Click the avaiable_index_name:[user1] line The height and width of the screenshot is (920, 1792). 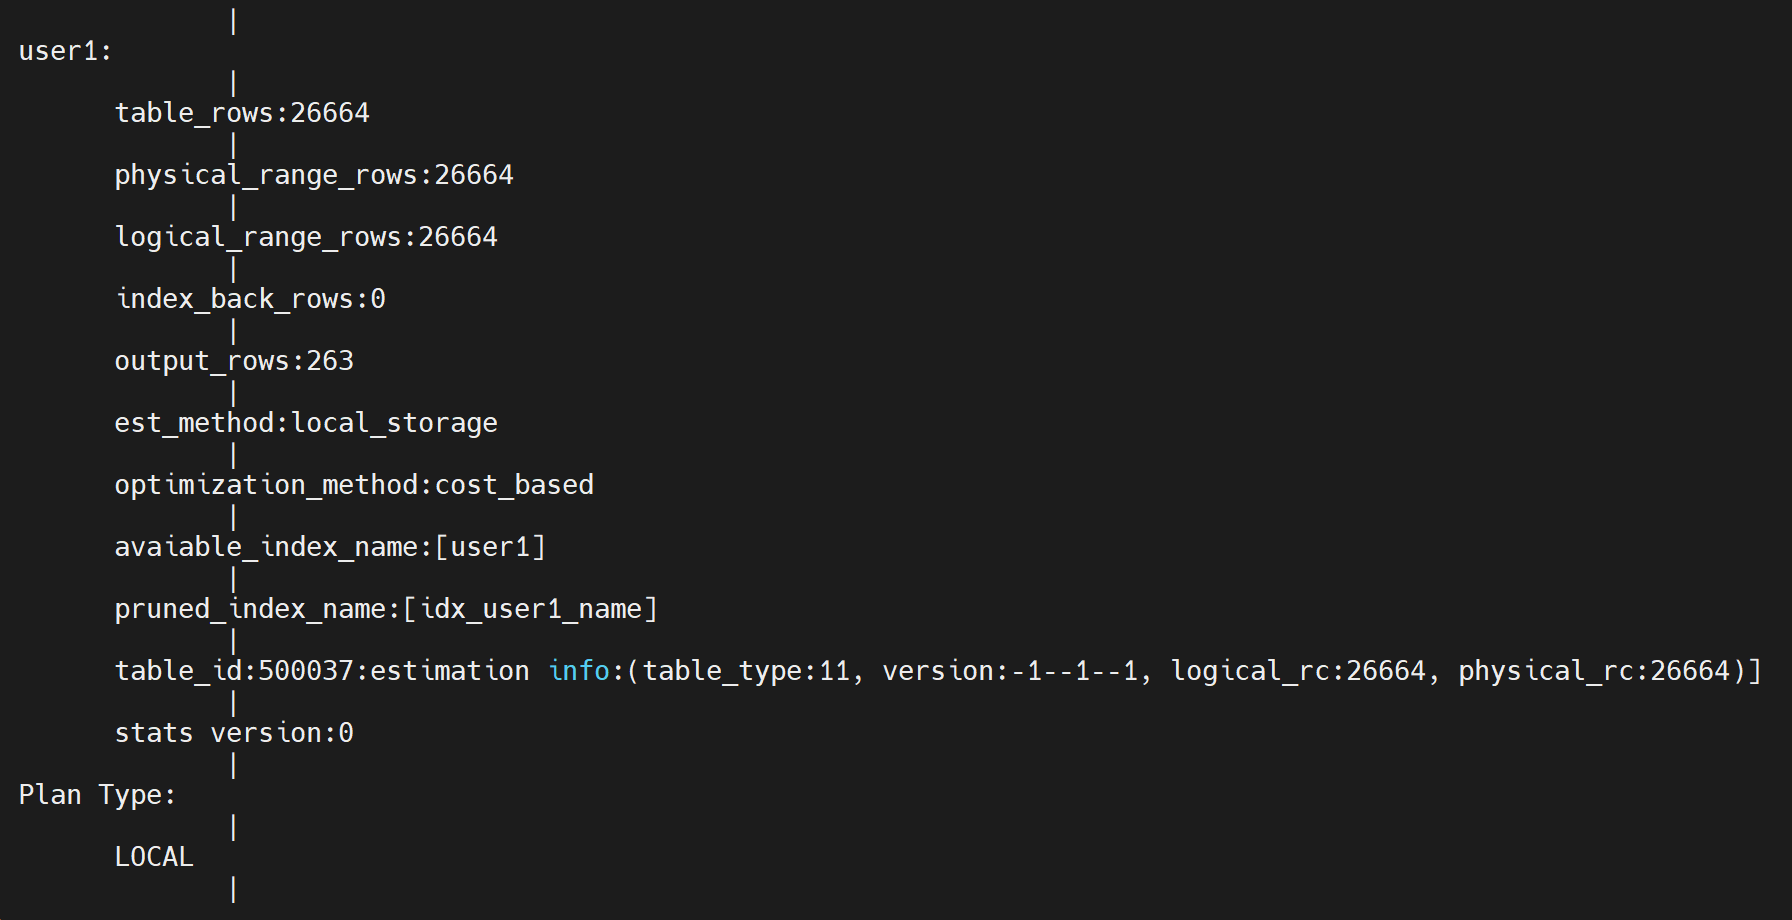(330, 547)
